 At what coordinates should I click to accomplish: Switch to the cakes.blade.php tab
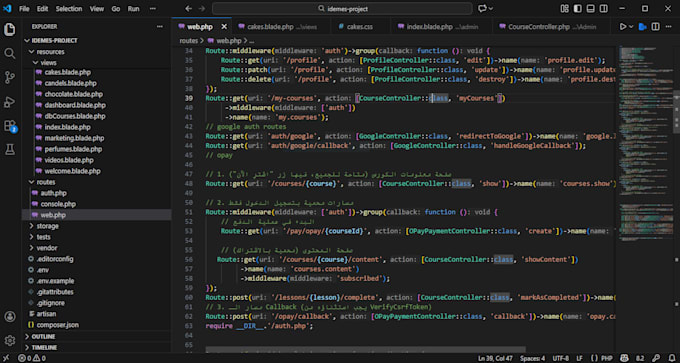pyautogui.click(x=281, y=27)
